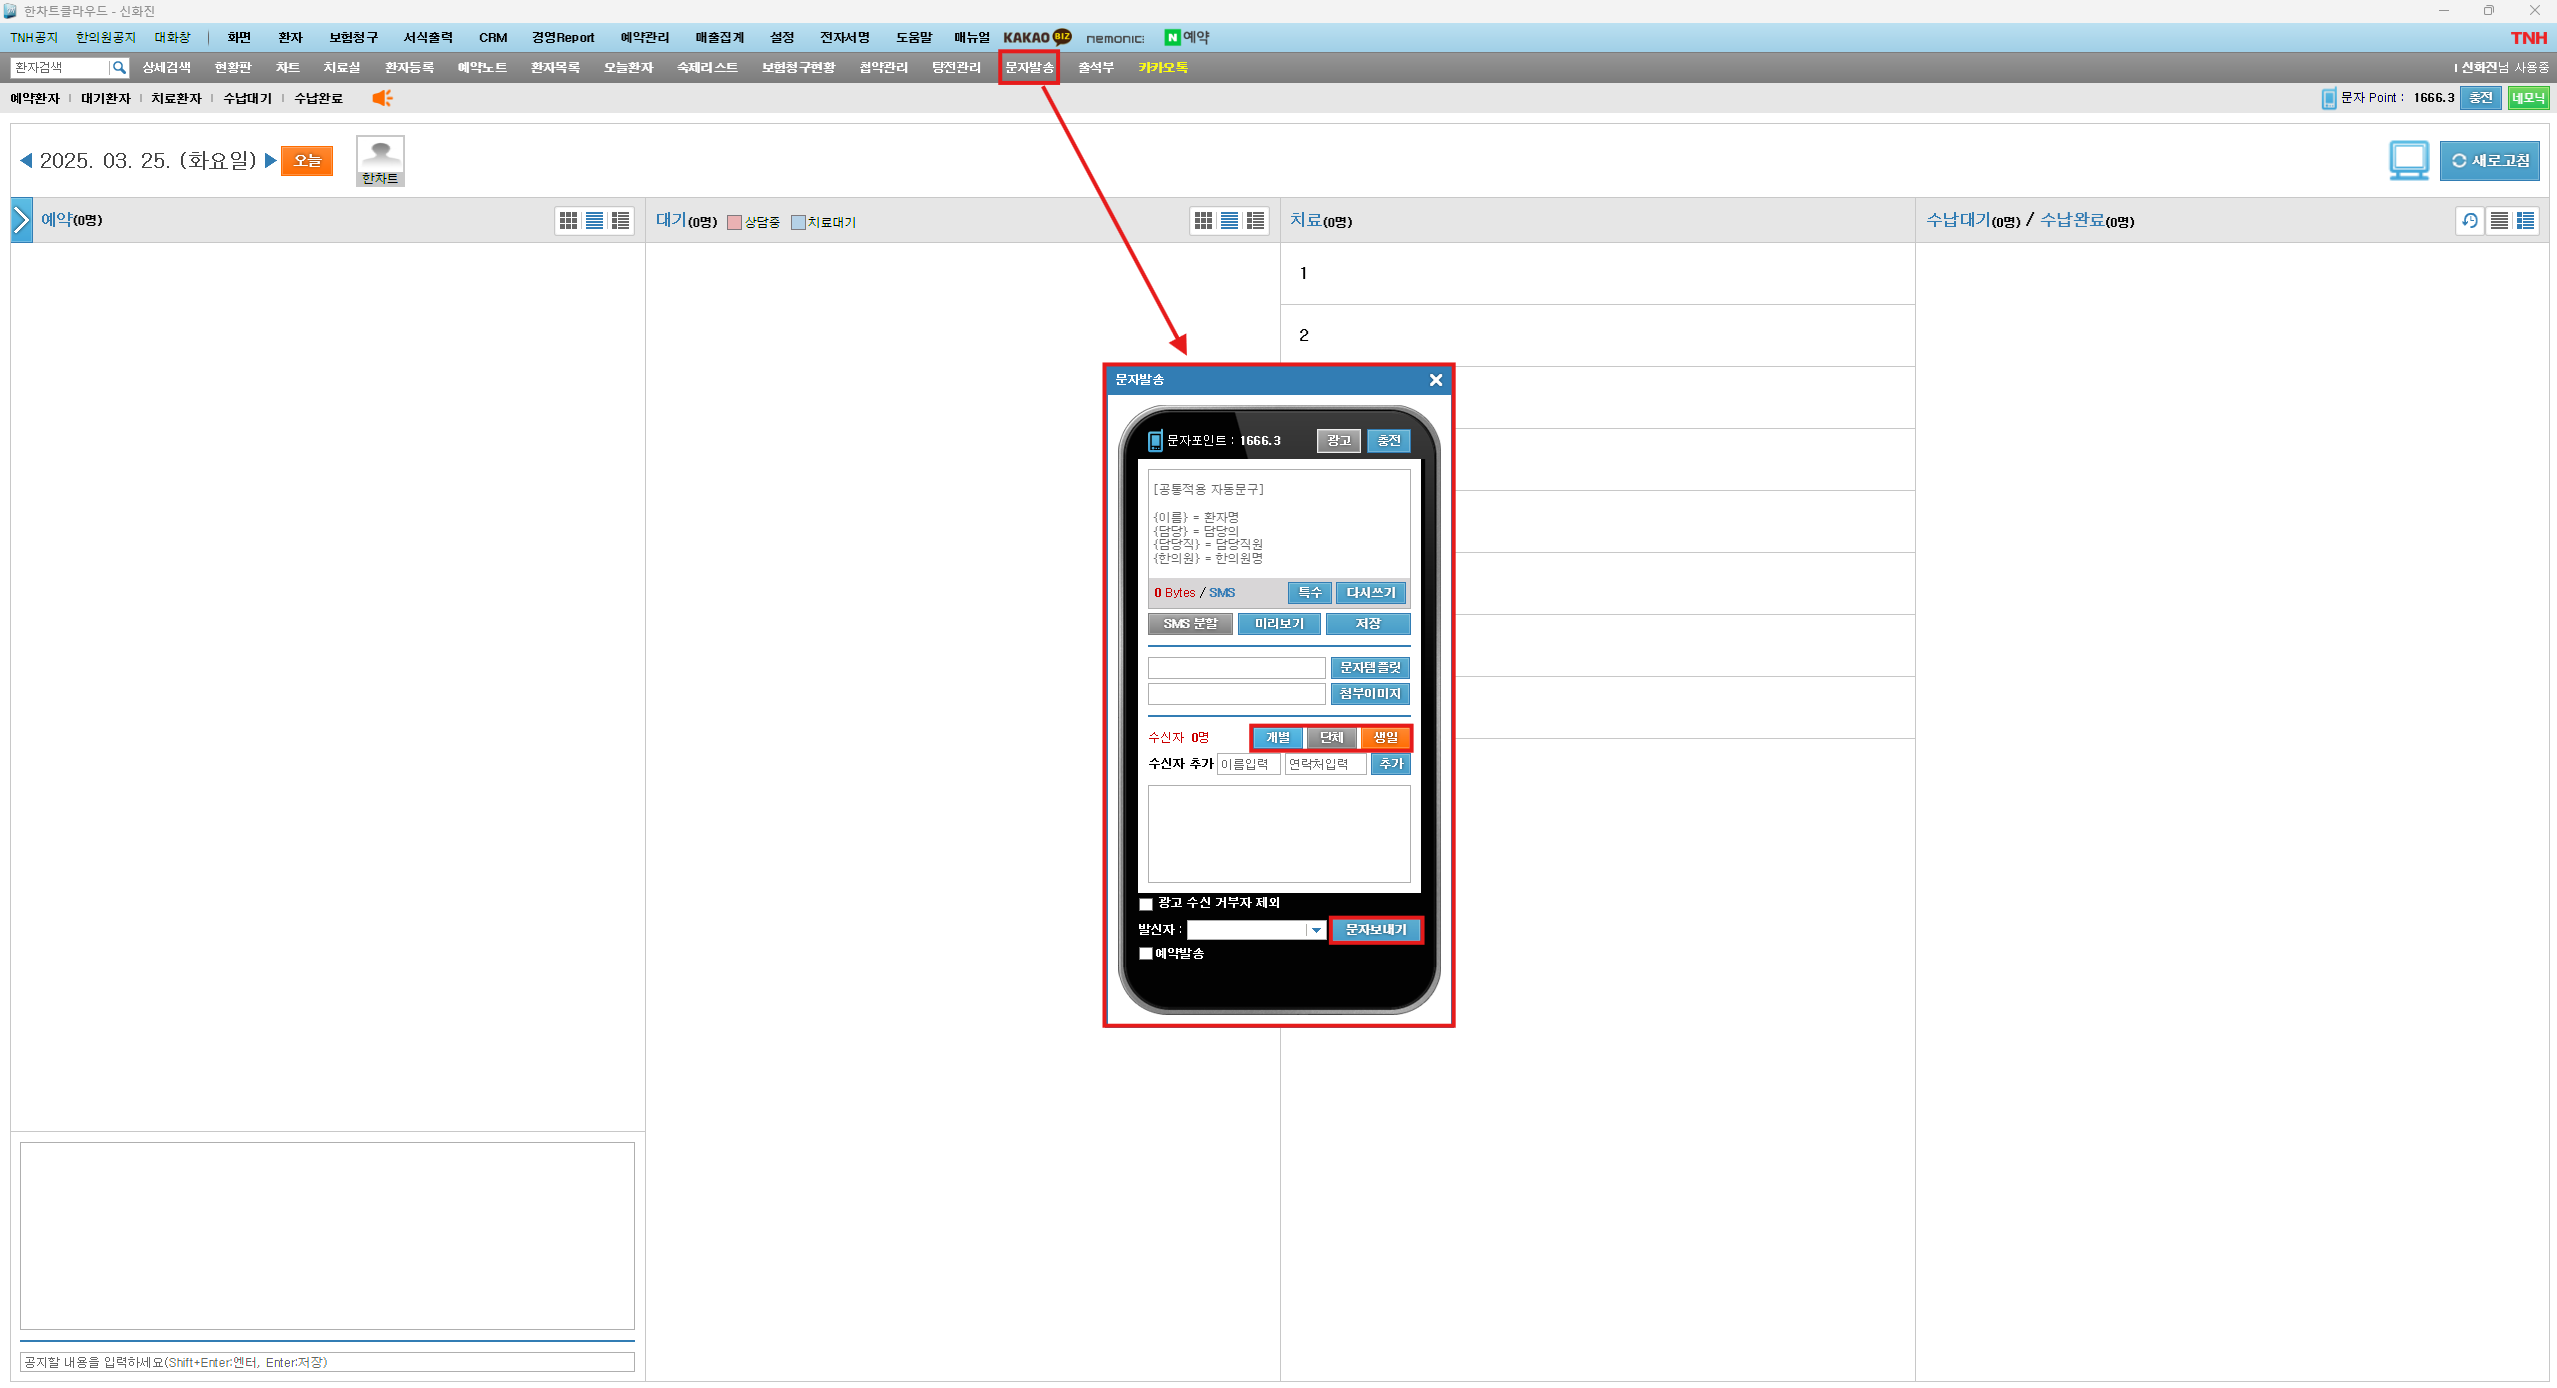Click the patient search magnifier icon

click(x=119, y=68)
